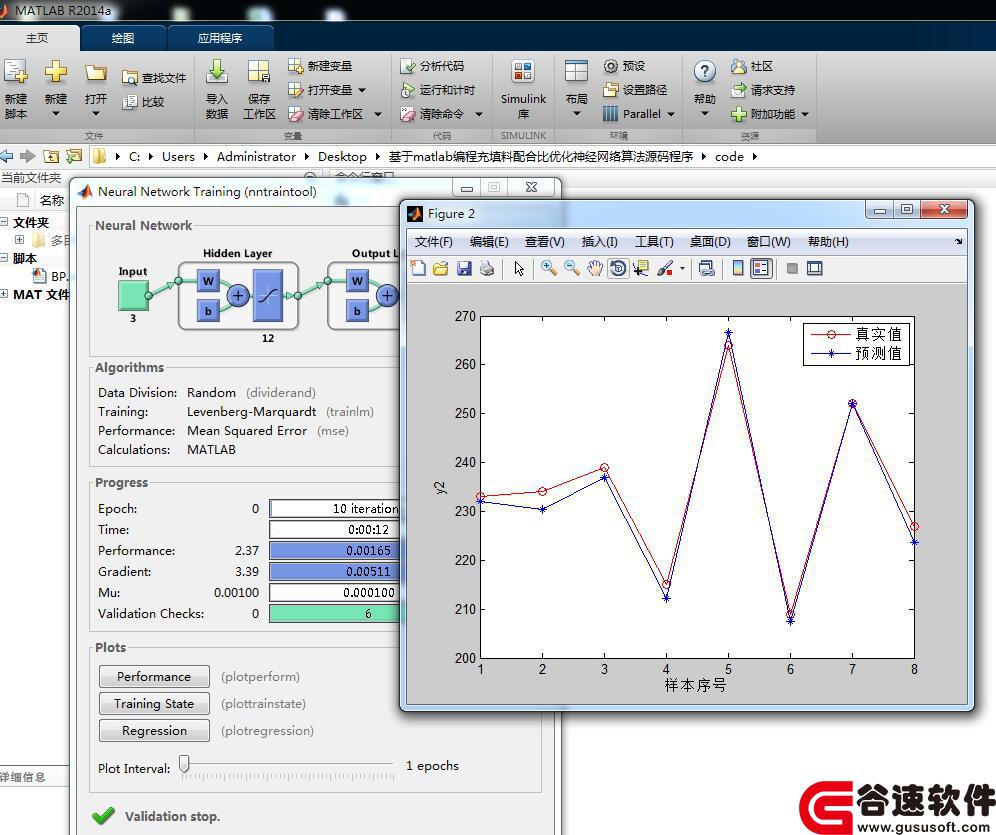Open 插入(I) menu in Figure 2
This screenshot has width=996, height=835.
click(x=600, y=242)
